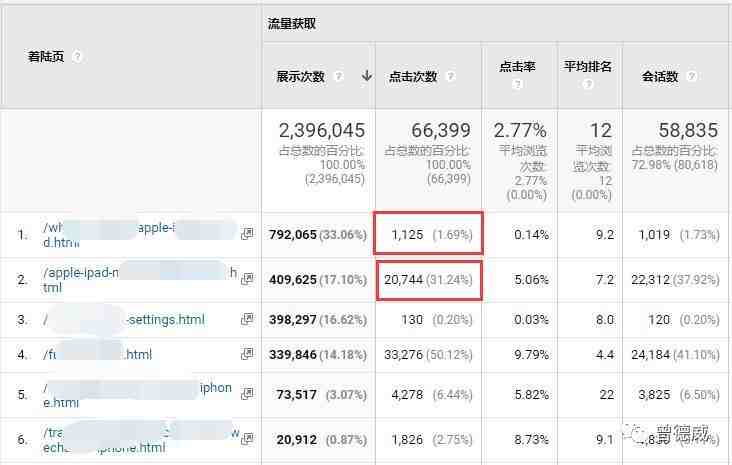Select sessions value 3,825
The image size is (732, 465).
[x=654, y=395]
